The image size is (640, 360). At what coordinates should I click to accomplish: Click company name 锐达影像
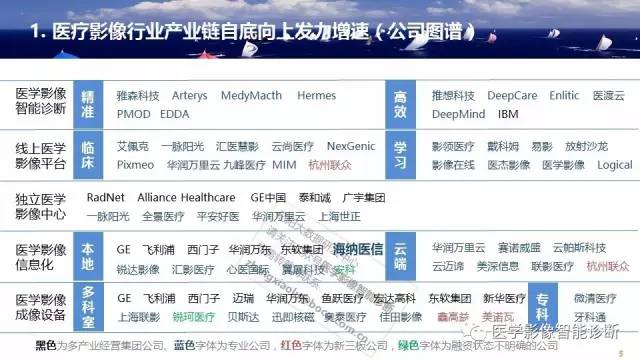click(138, 269)
